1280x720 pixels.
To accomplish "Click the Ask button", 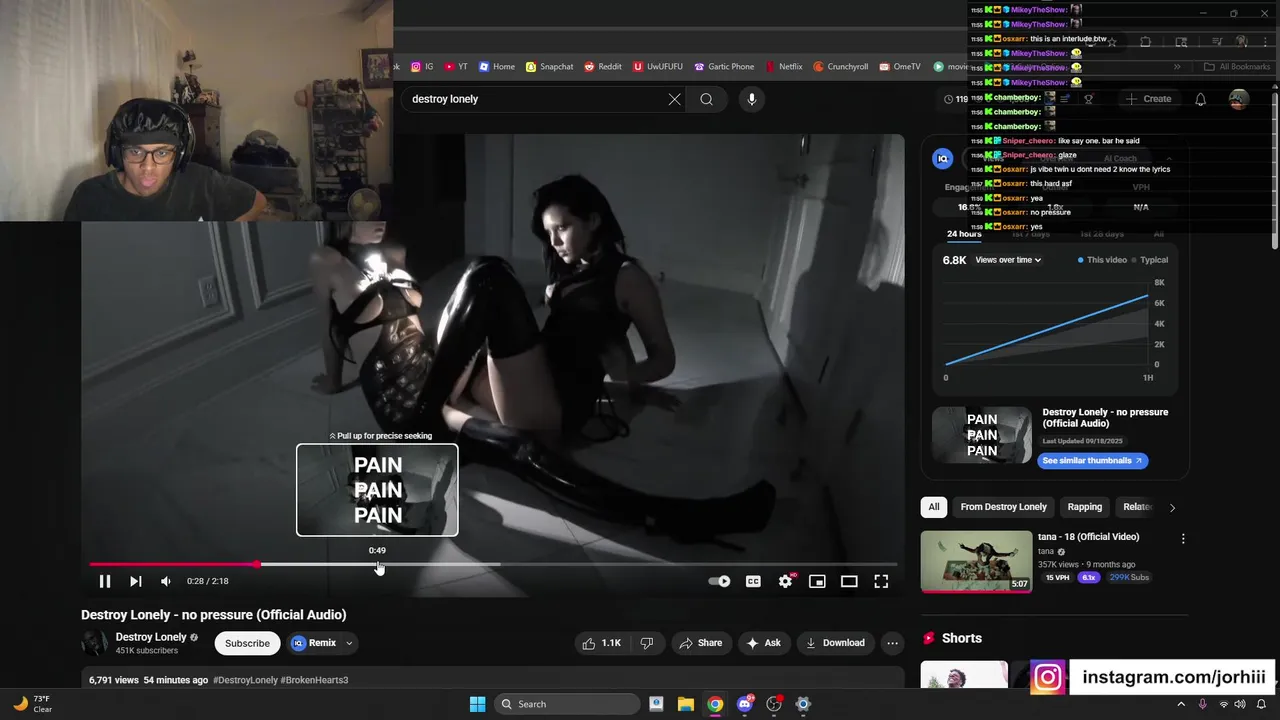I will (x=763, y=643).
